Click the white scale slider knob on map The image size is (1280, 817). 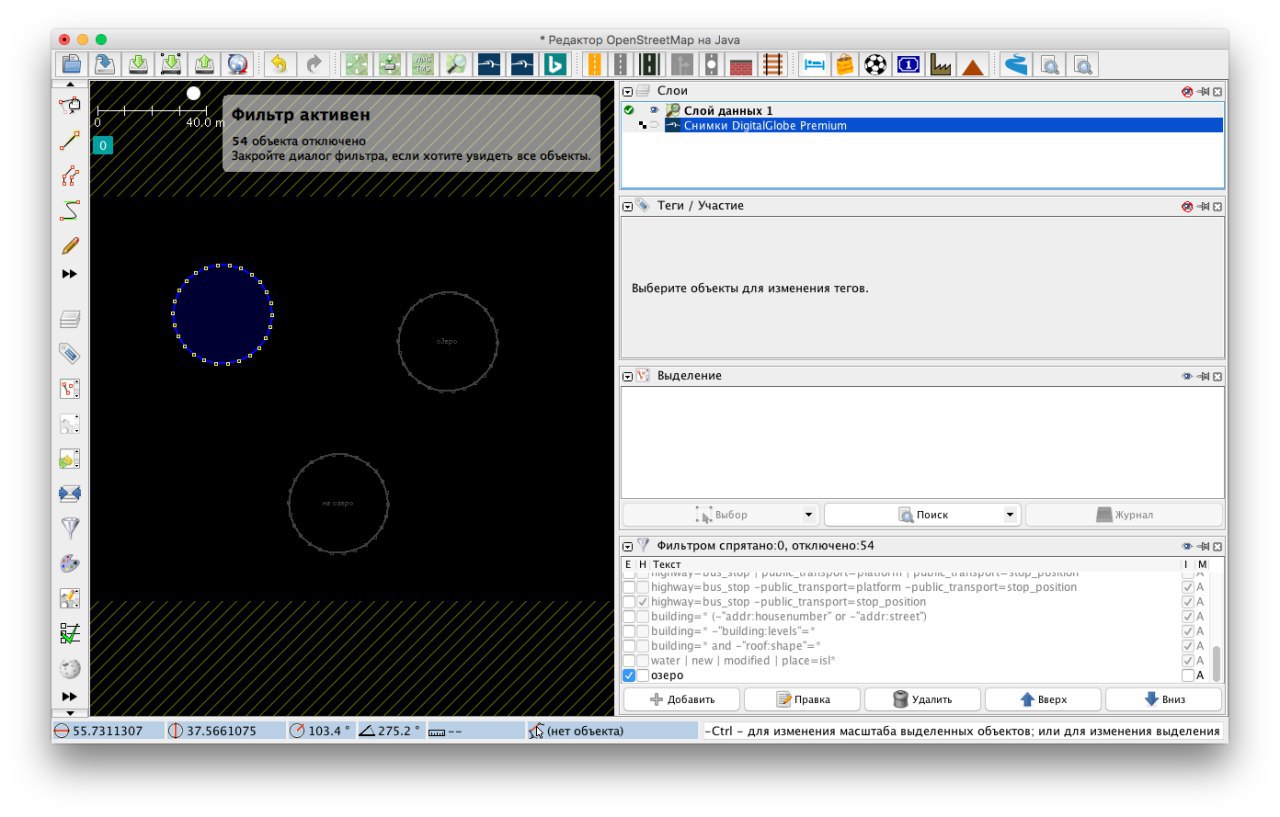pyautogui.click(x=193, y=93)
